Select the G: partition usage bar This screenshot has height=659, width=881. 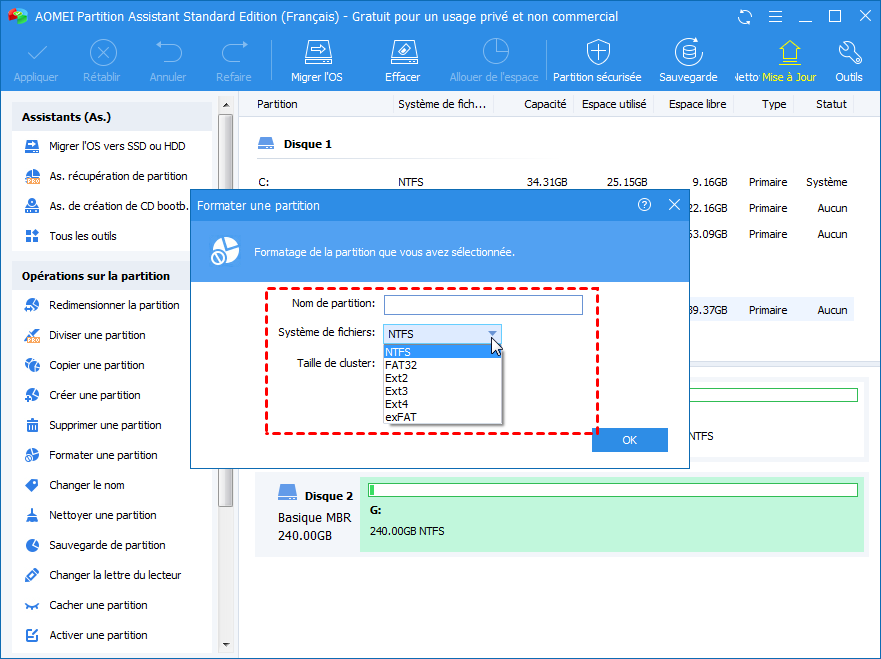click(x=612, y=490)
